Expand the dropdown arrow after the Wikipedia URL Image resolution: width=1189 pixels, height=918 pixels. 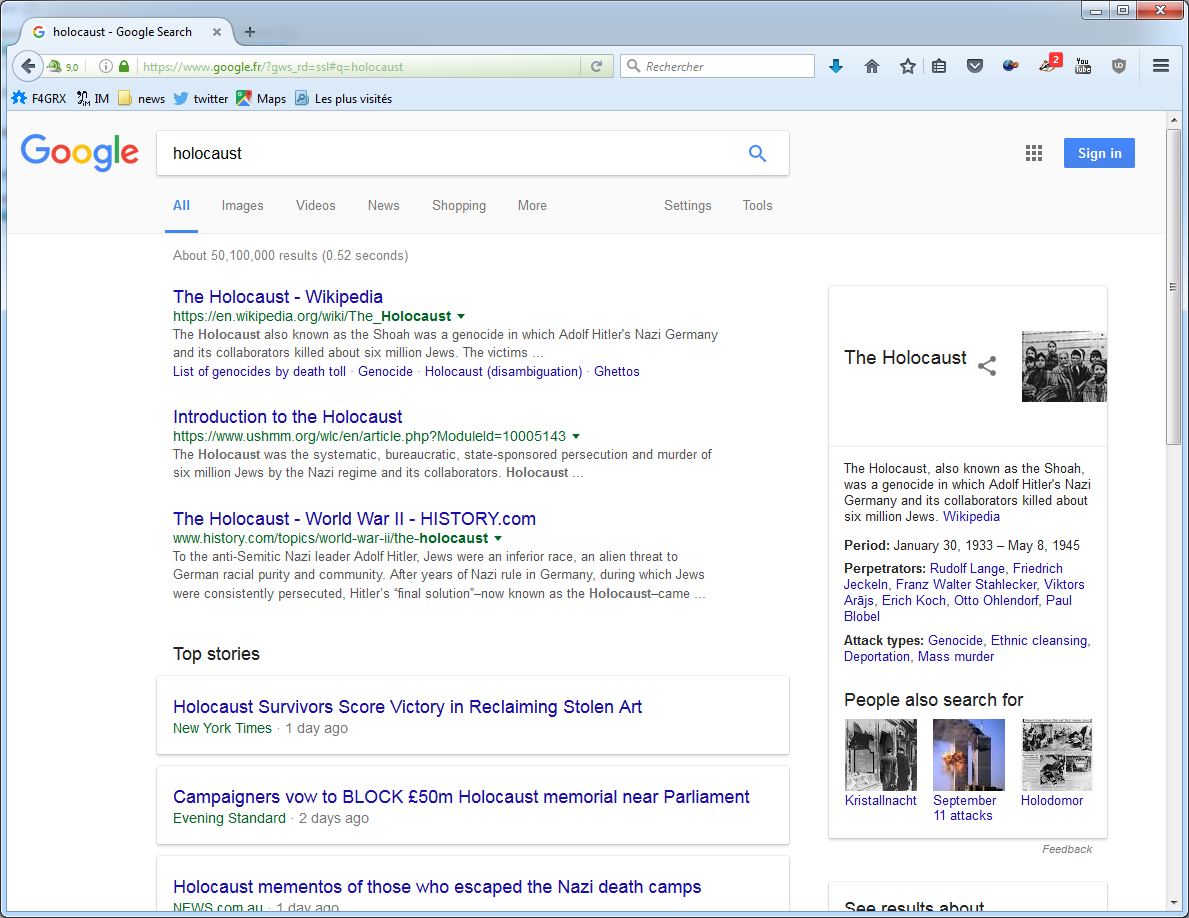[461, 317]
